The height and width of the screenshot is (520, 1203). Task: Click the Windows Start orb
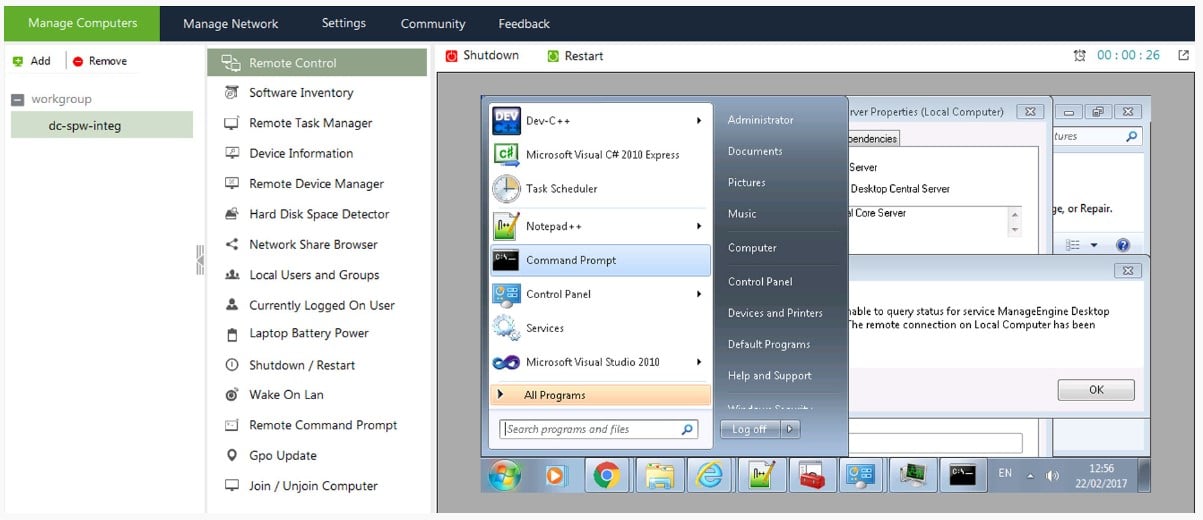[x=505, y=476]
